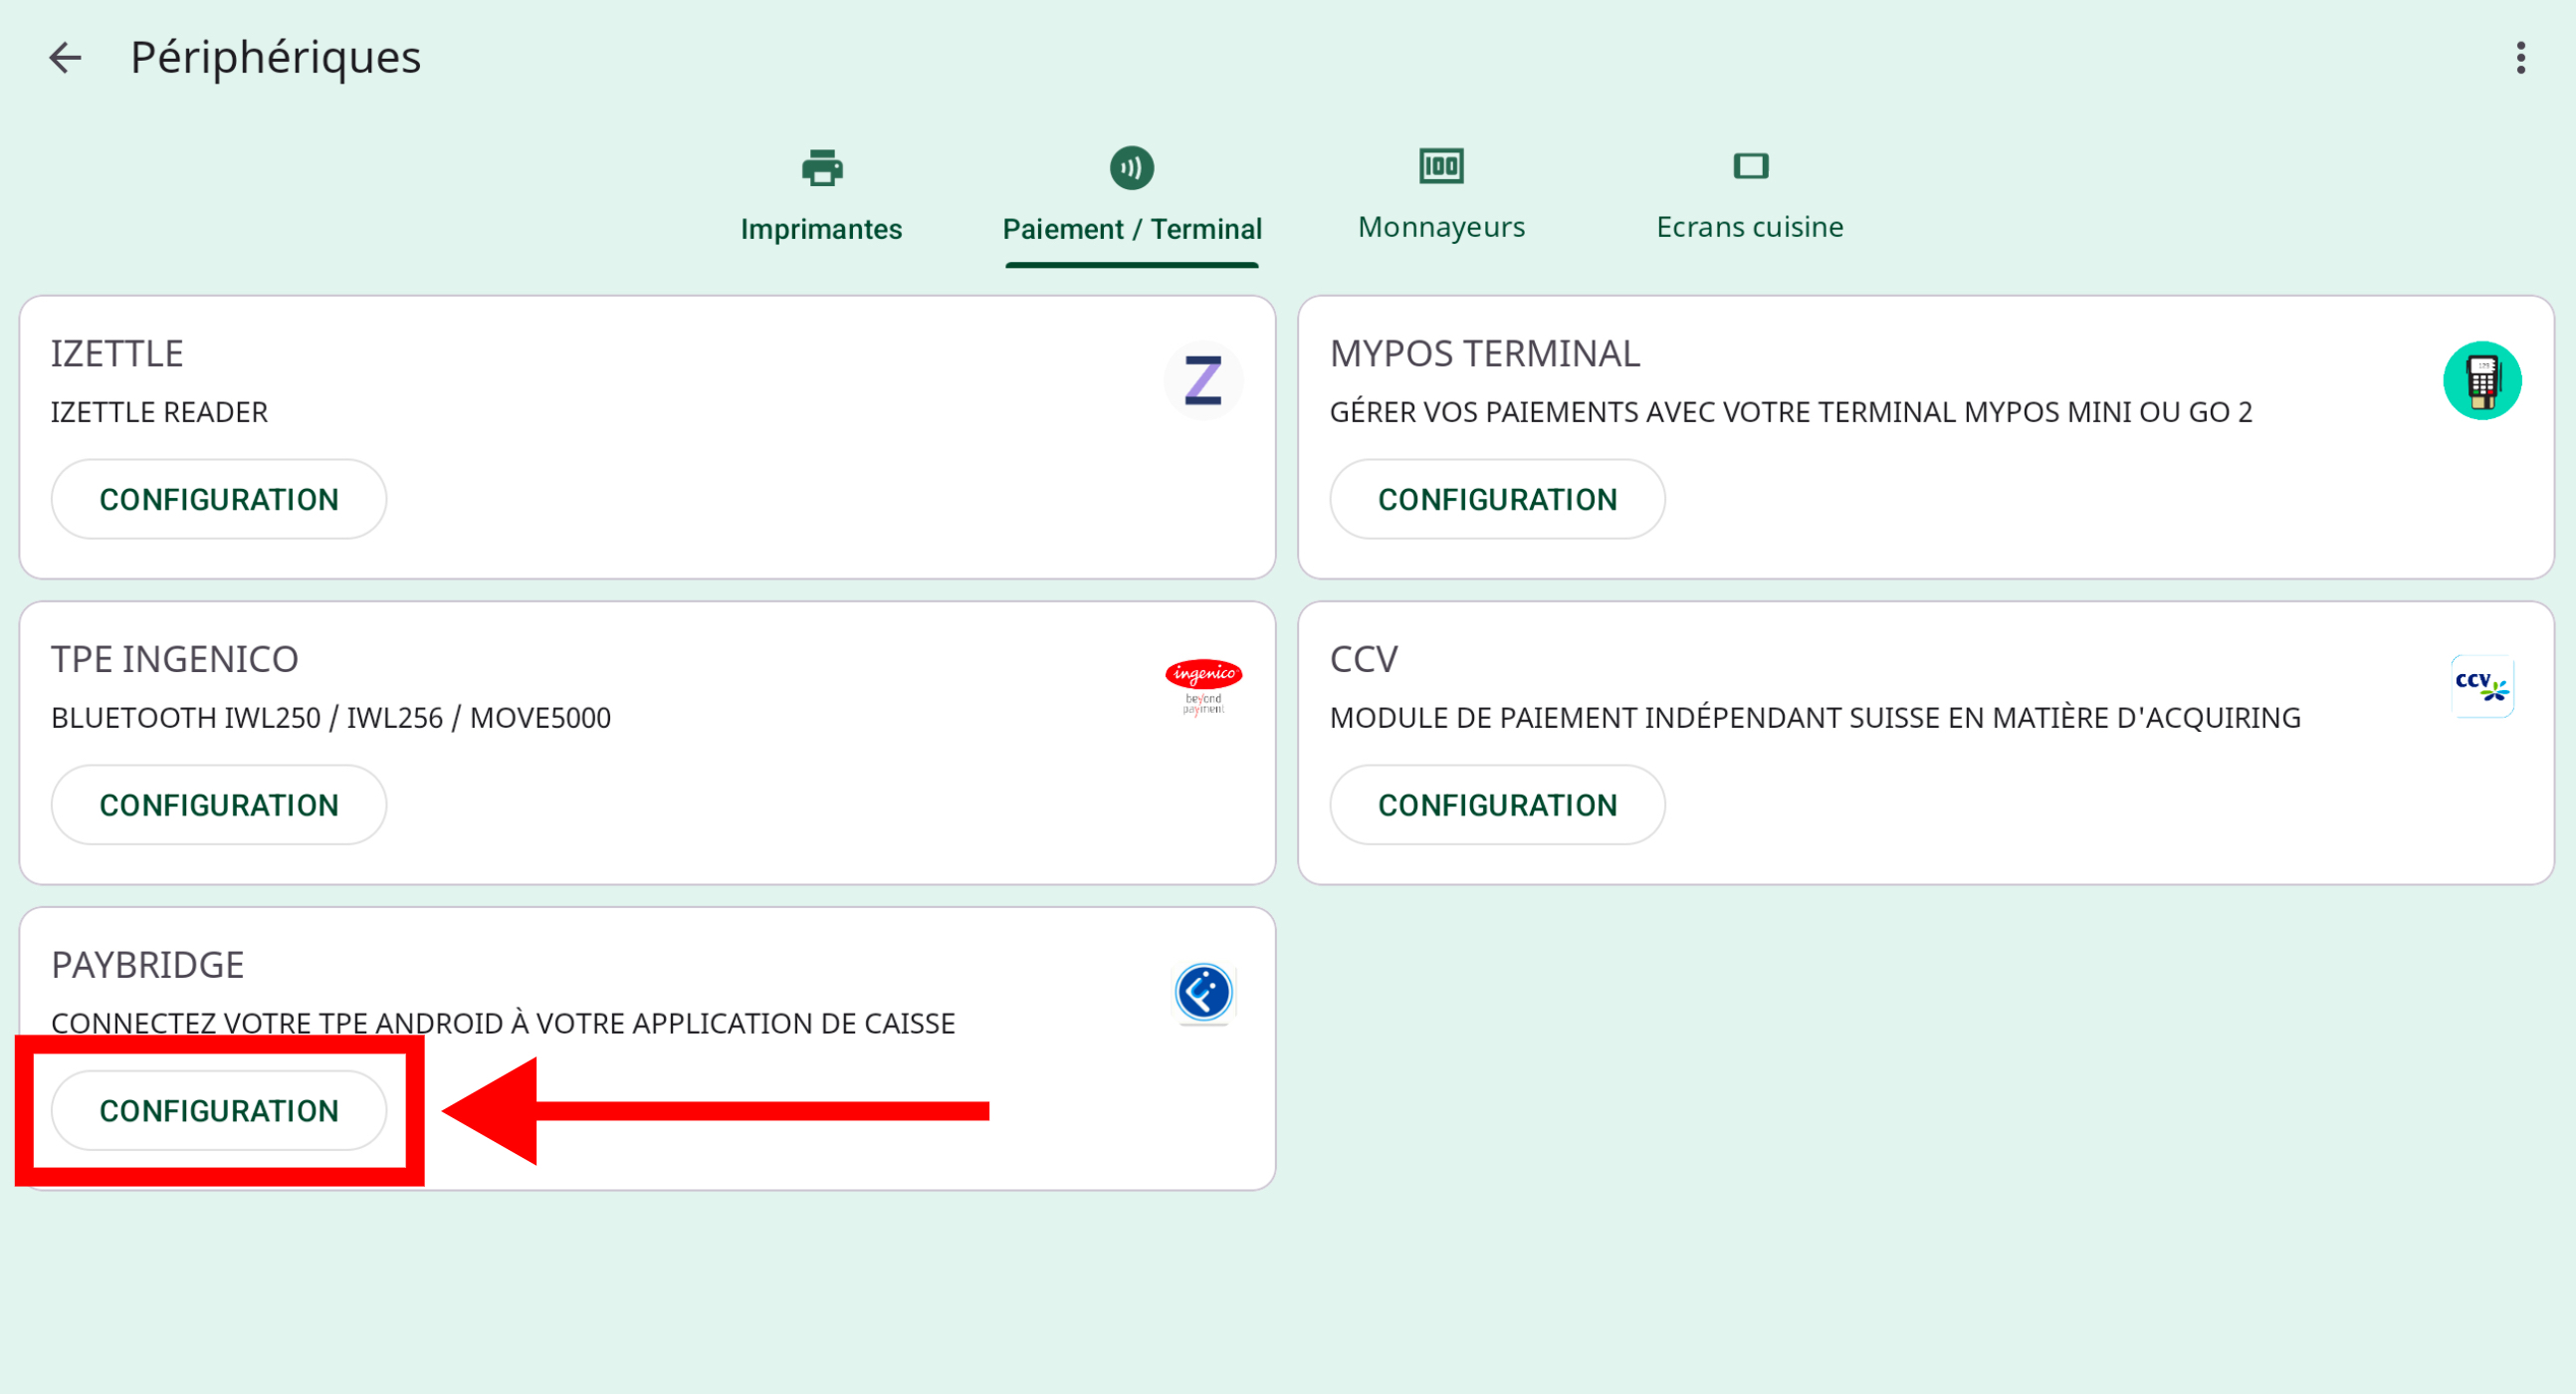Click the Ingenico red logo
Screen dimensions: 2576x1394
pyautogui.click(x=1202, y=686)
